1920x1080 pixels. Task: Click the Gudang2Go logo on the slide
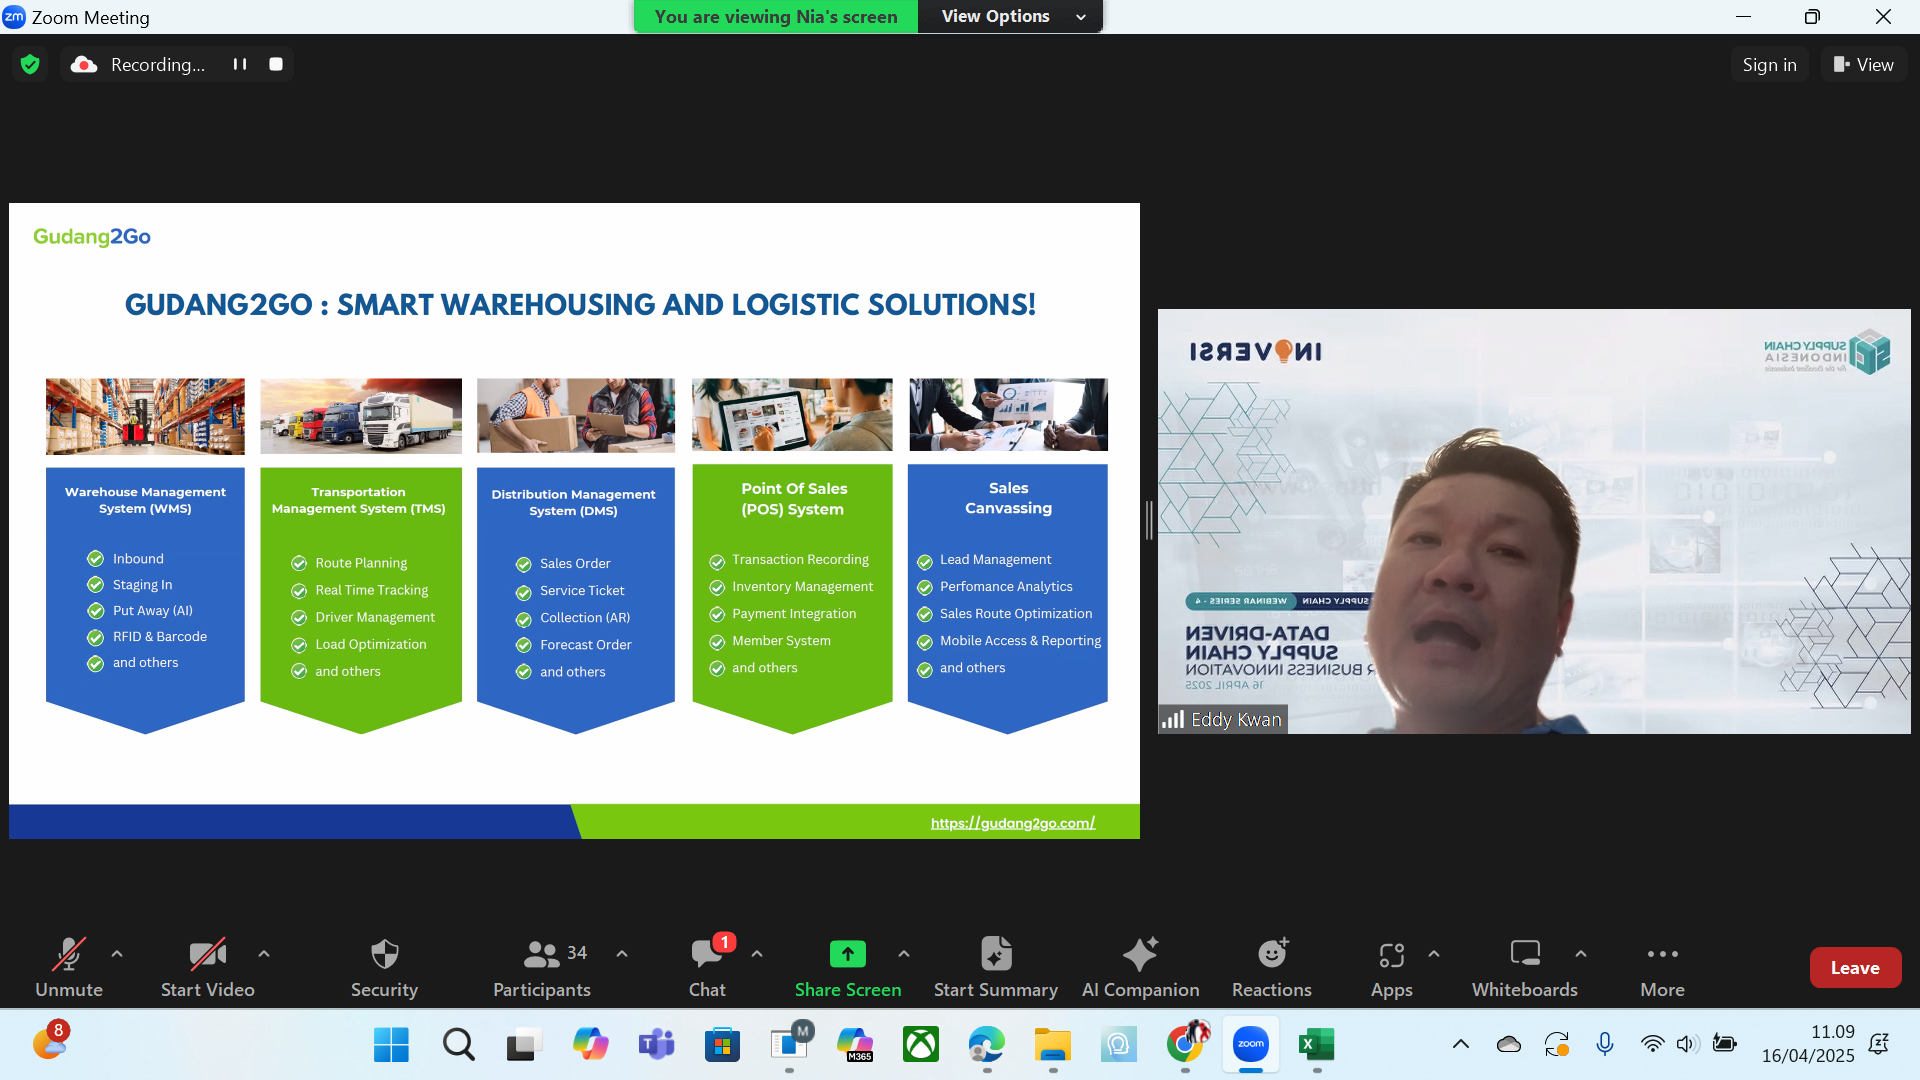point(92,237)
